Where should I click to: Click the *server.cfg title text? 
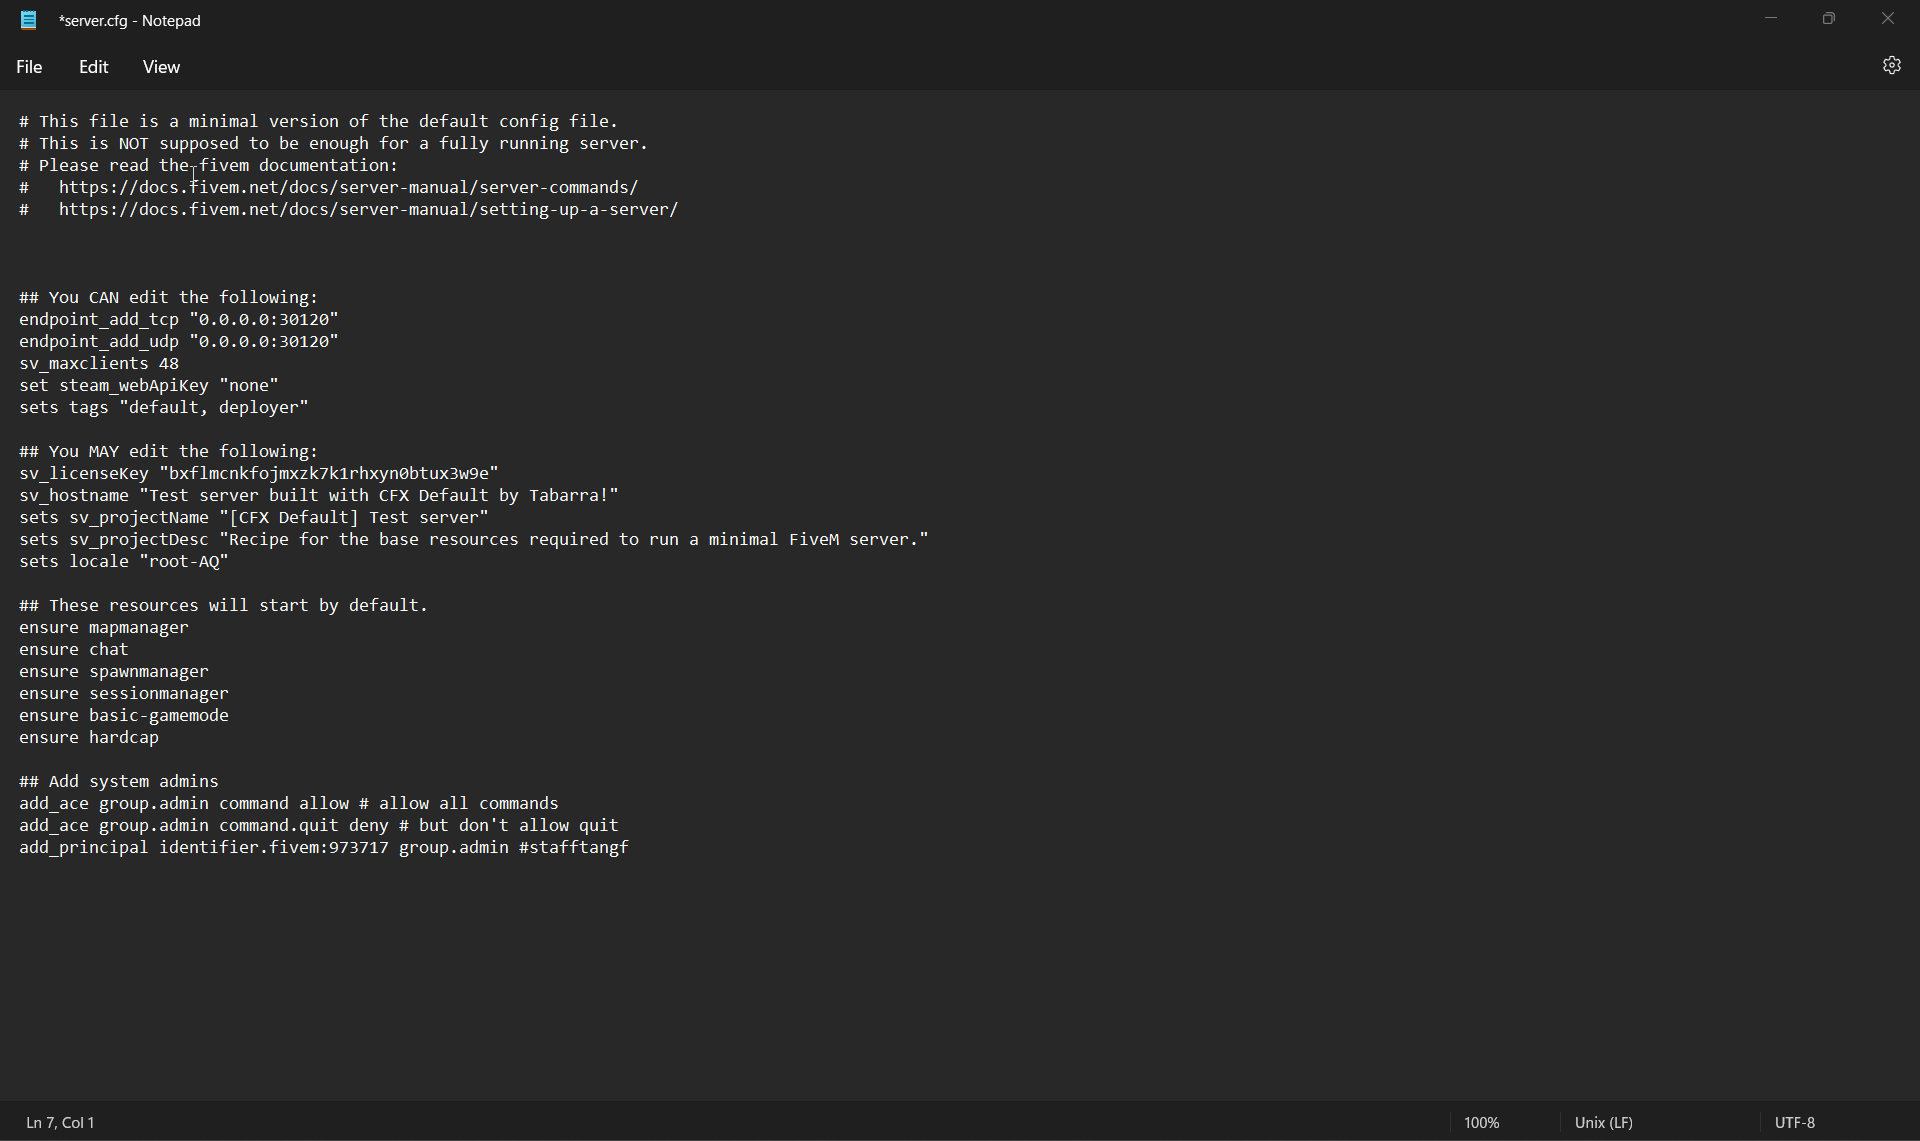(129, 19)
